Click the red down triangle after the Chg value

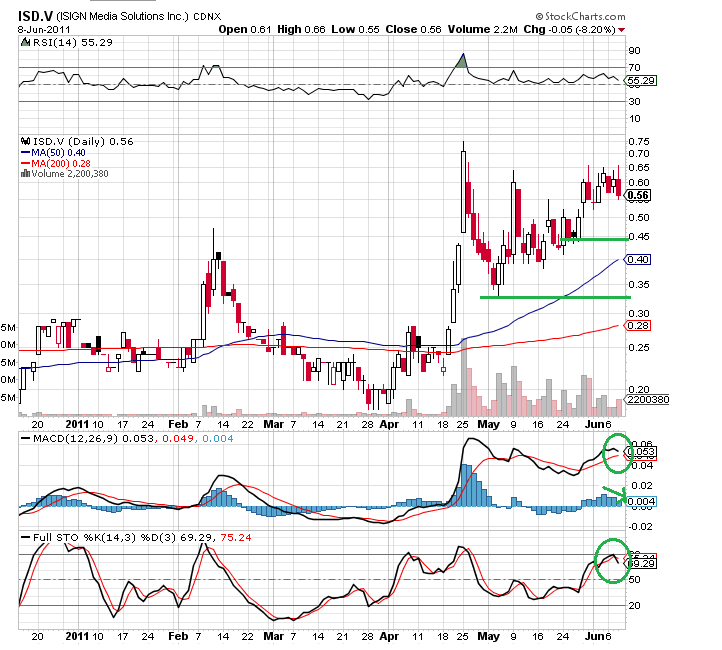point(622,30)
